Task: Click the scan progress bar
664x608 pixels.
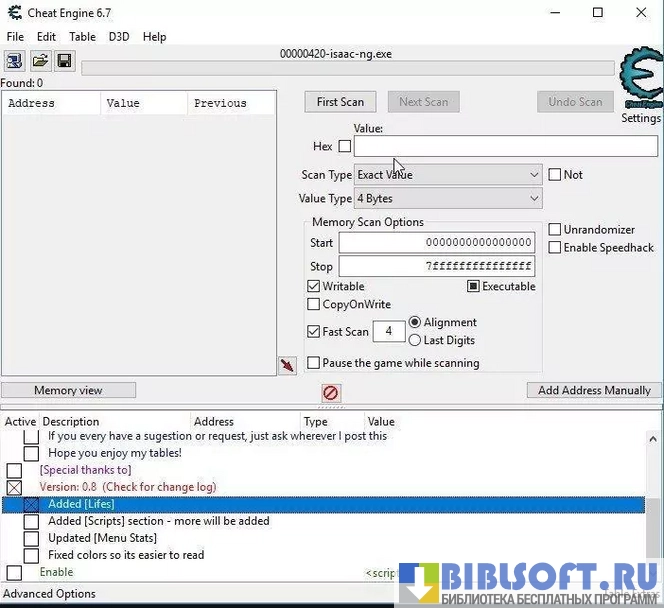Action: pyautogui.click(x=347, y=69)
